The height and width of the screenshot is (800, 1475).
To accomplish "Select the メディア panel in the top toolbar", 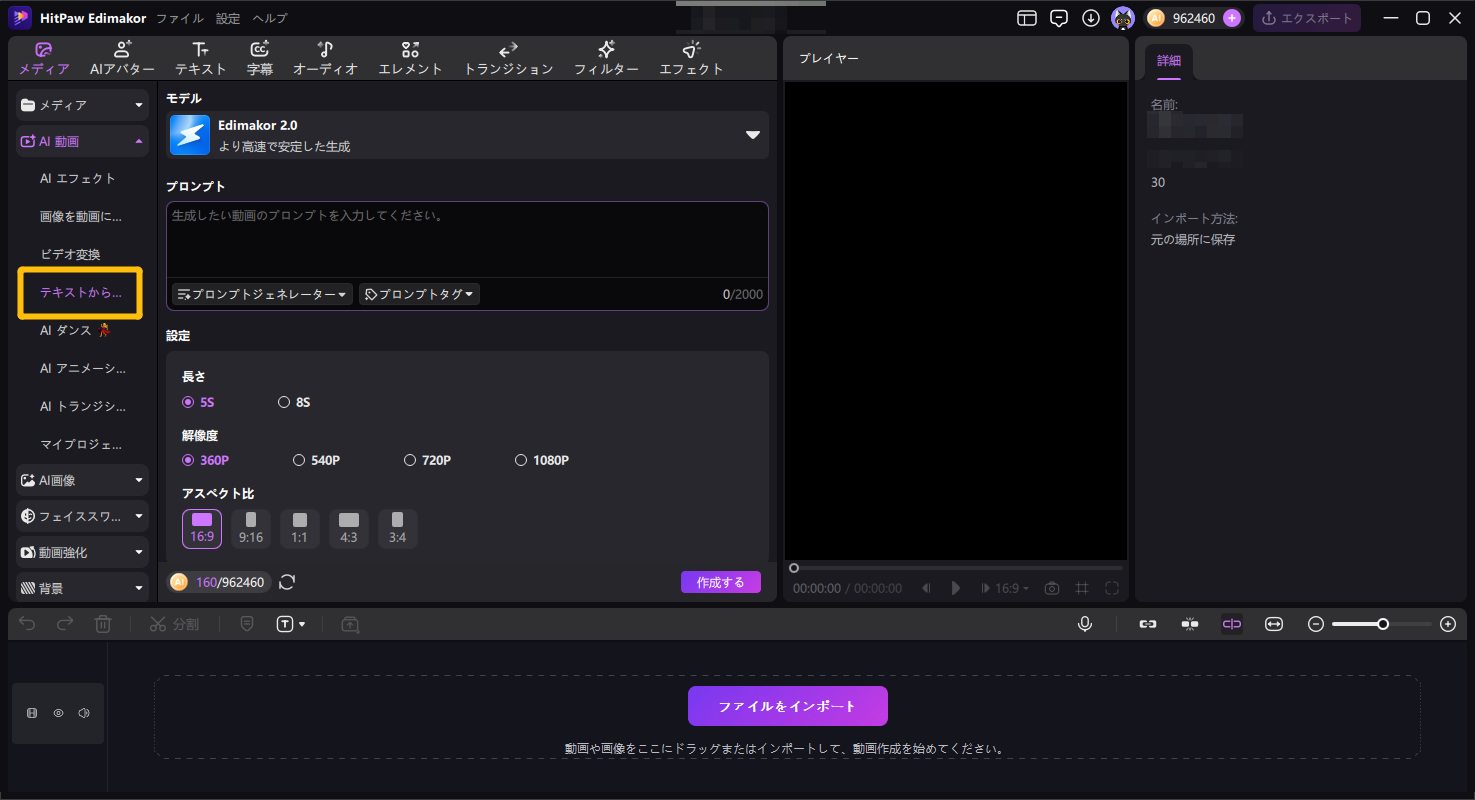I will pyautogui.click(x=42, y=57).
